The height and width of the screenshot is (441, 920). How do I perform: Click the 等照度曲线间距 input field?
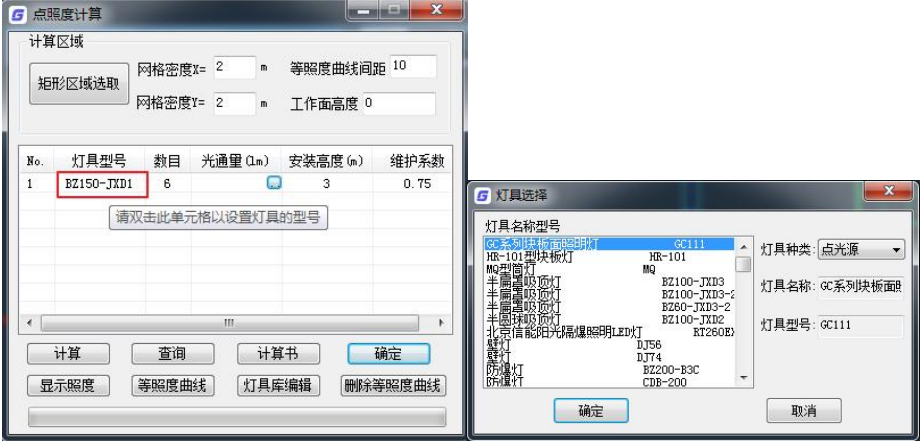pyautogui.click(x=413, y=67)
